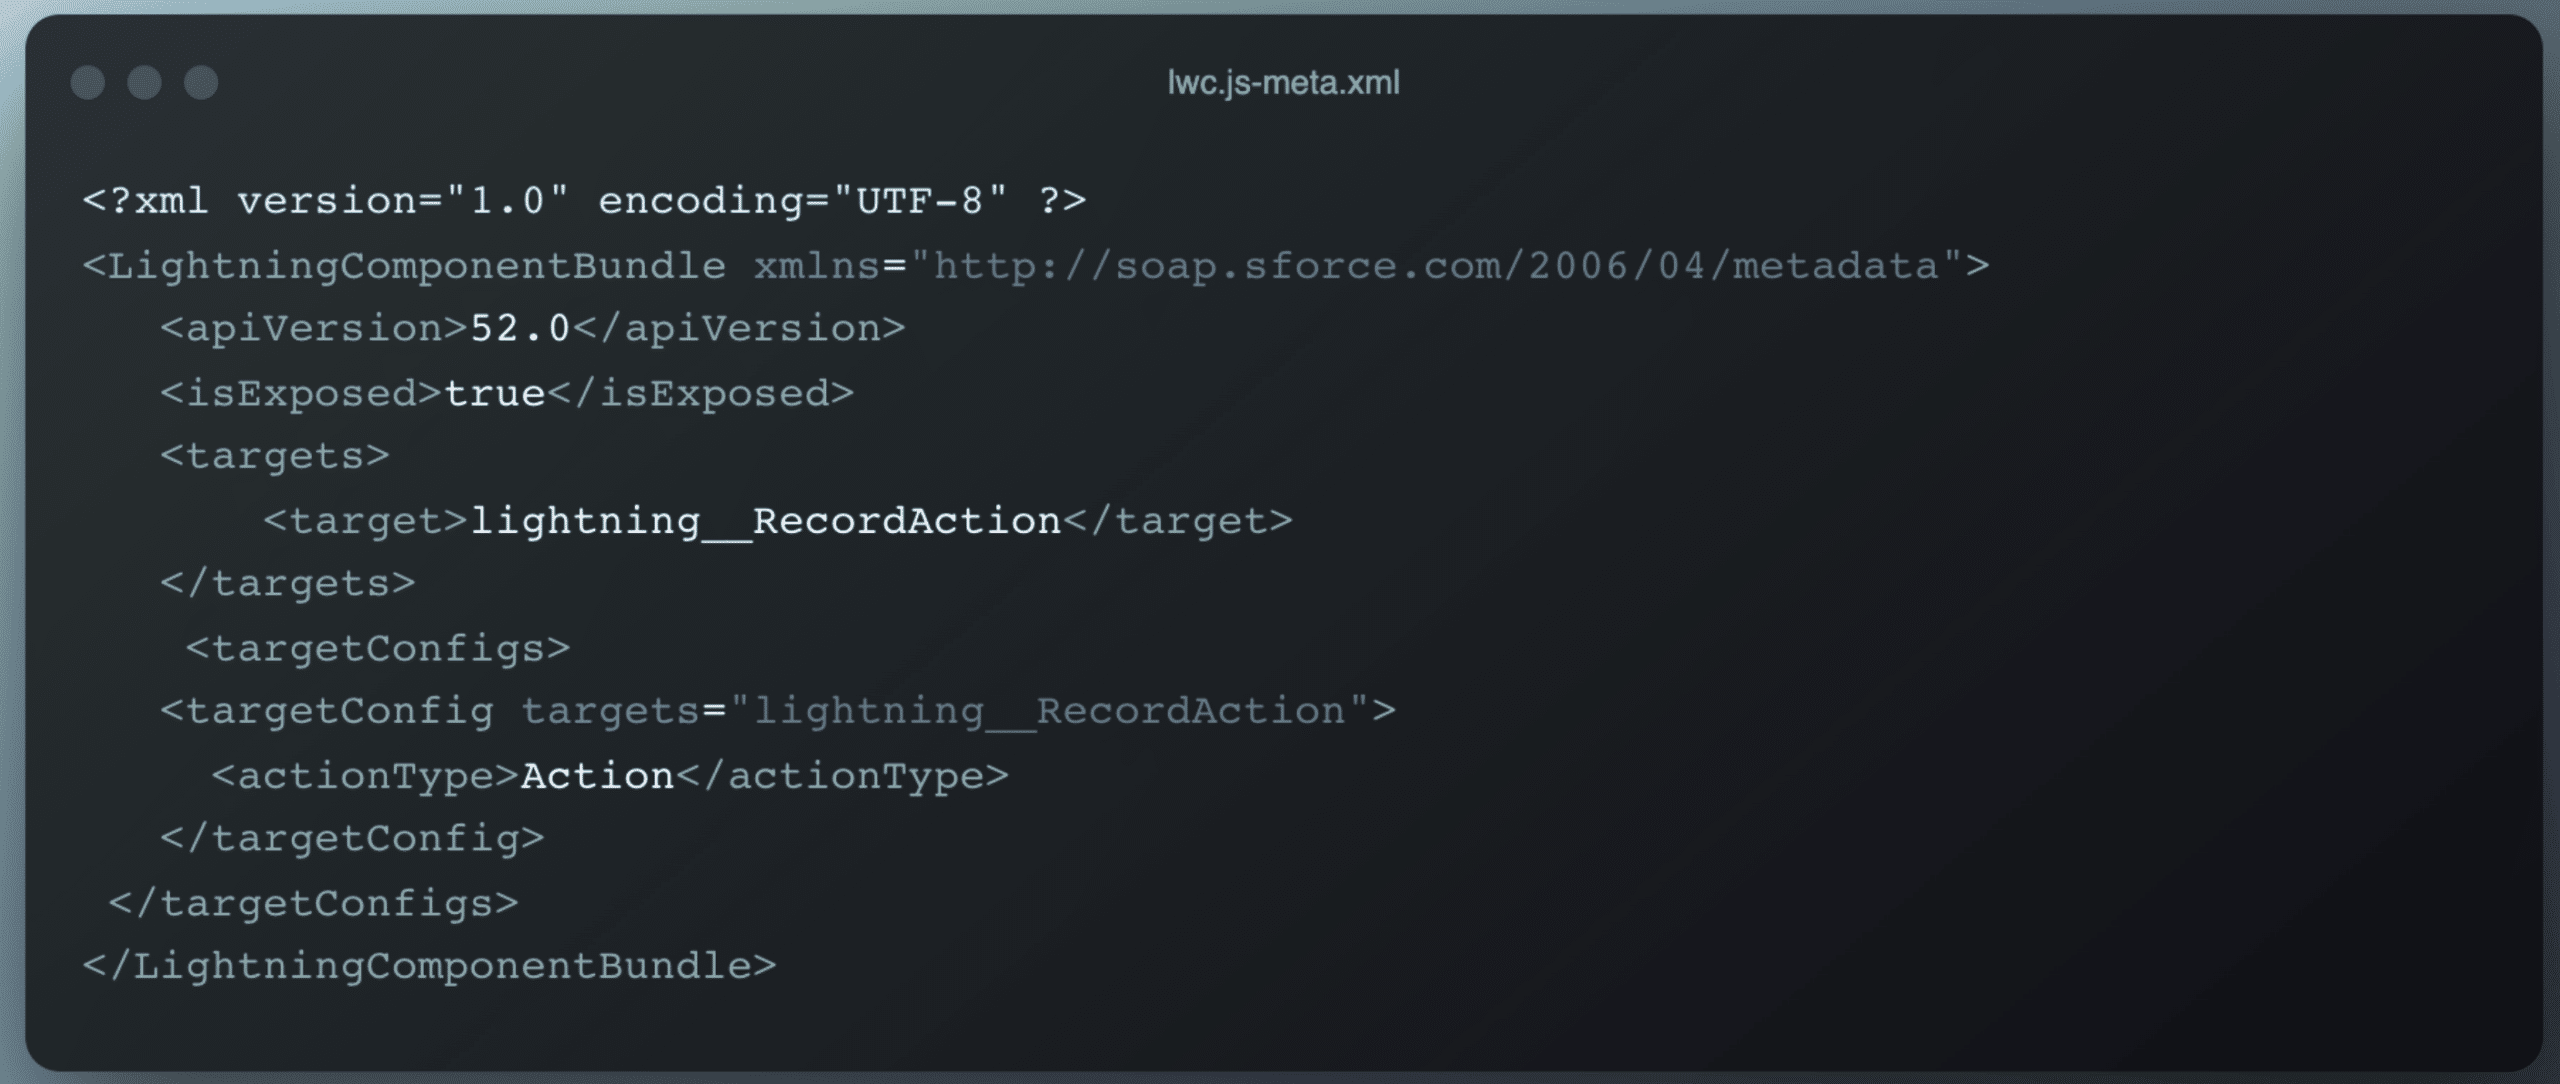
Task: Click the lwc.js-meta.xml file title
Action: coord(1283,82)
